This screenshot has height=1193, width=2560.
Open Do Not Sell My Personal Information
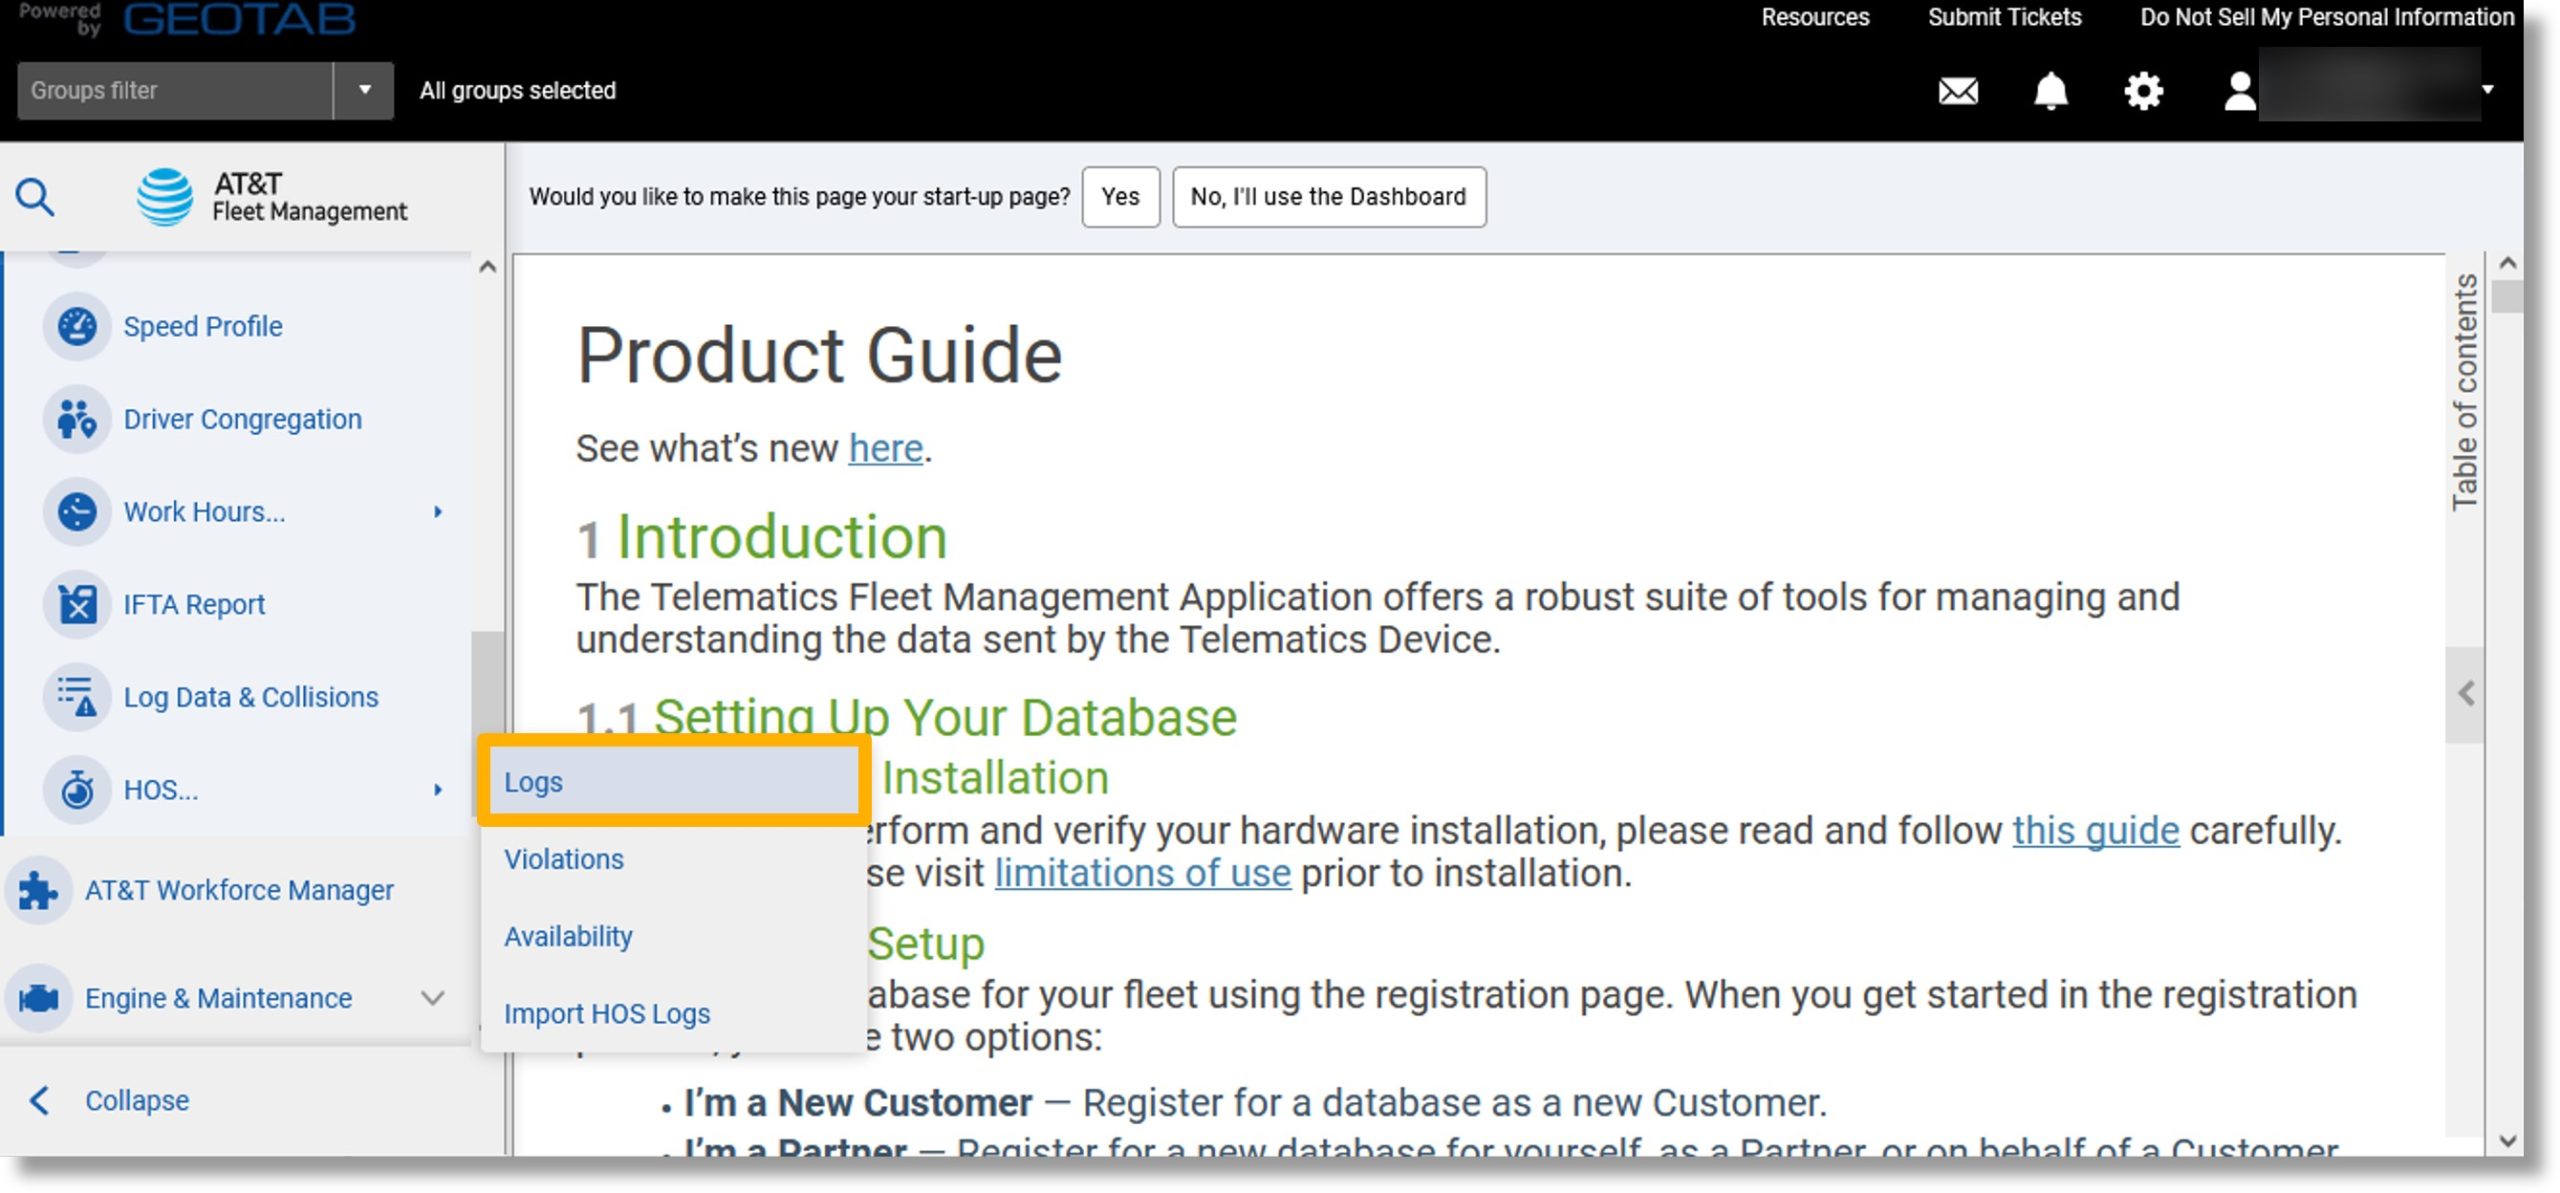click(2327, 17)
